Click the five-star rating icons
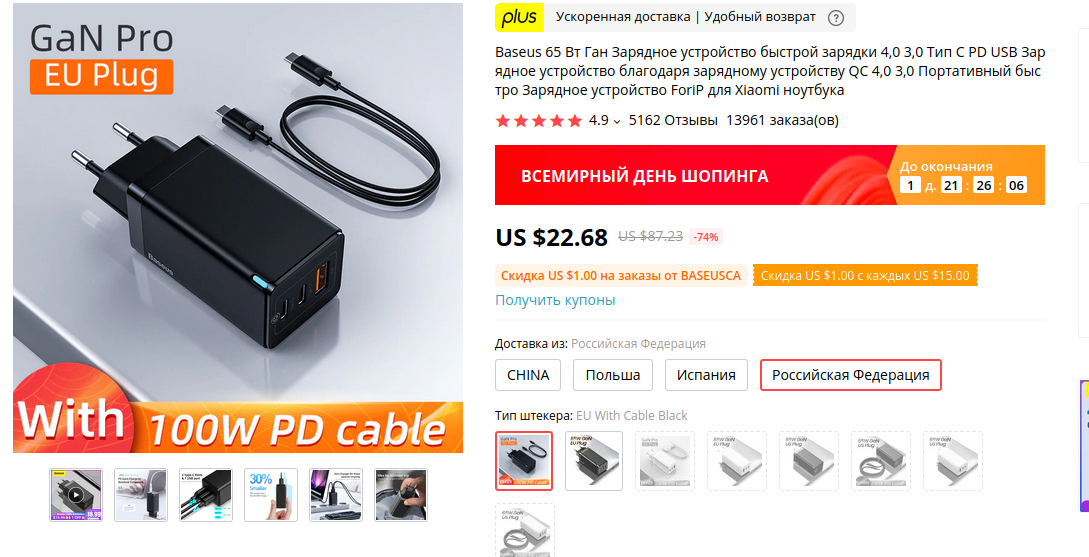This screenshot has width=1089, height=557. click(x=538, y=121)
